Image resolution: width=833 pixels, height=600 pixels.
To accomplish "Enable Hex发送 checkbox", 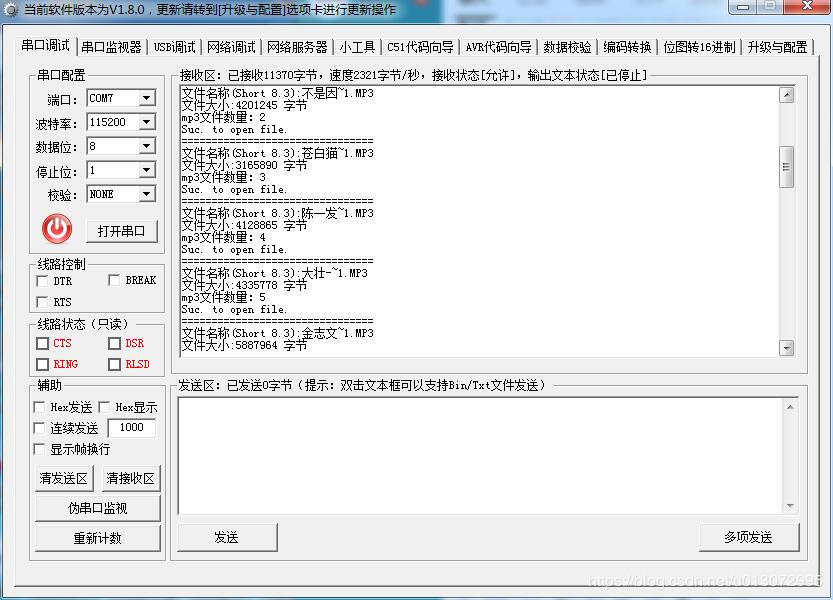I will coord(39,407).
